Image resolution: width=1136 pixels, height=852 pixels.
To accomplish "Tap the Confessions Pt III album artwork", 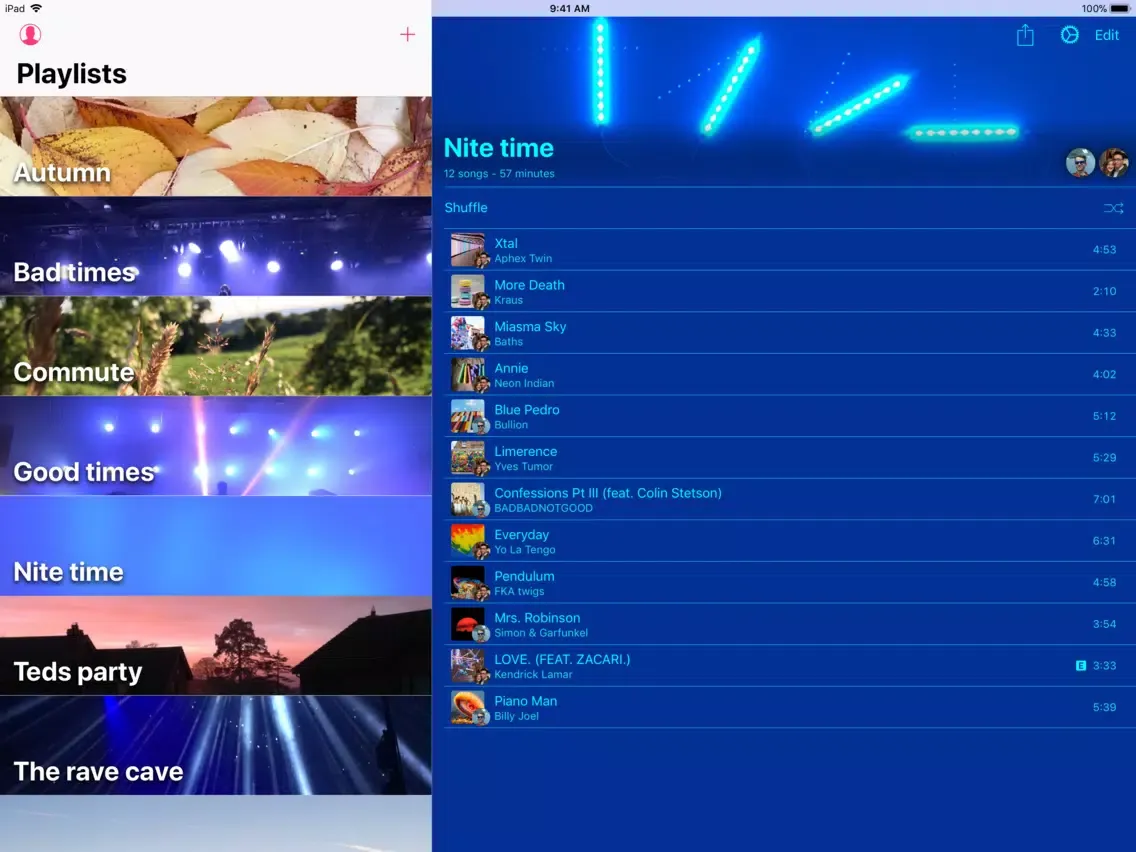I will (x=468, y=499).
